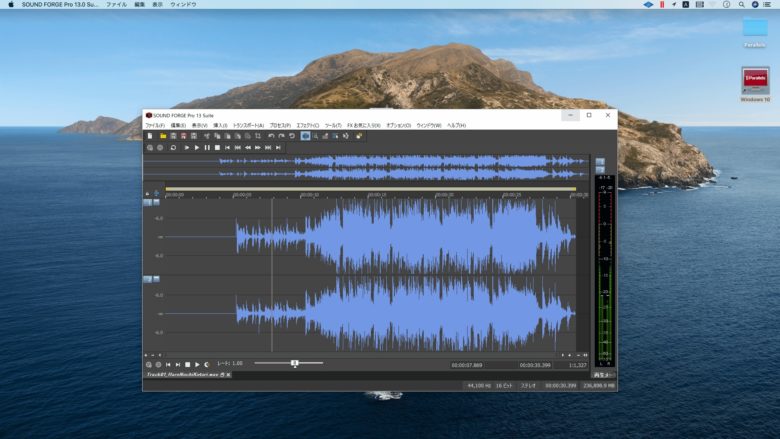Image resolution: width=780 pixels, height=439 pixels.
Task: Open a file with the yellow folder icon
Action: click(x=163, y=136)
